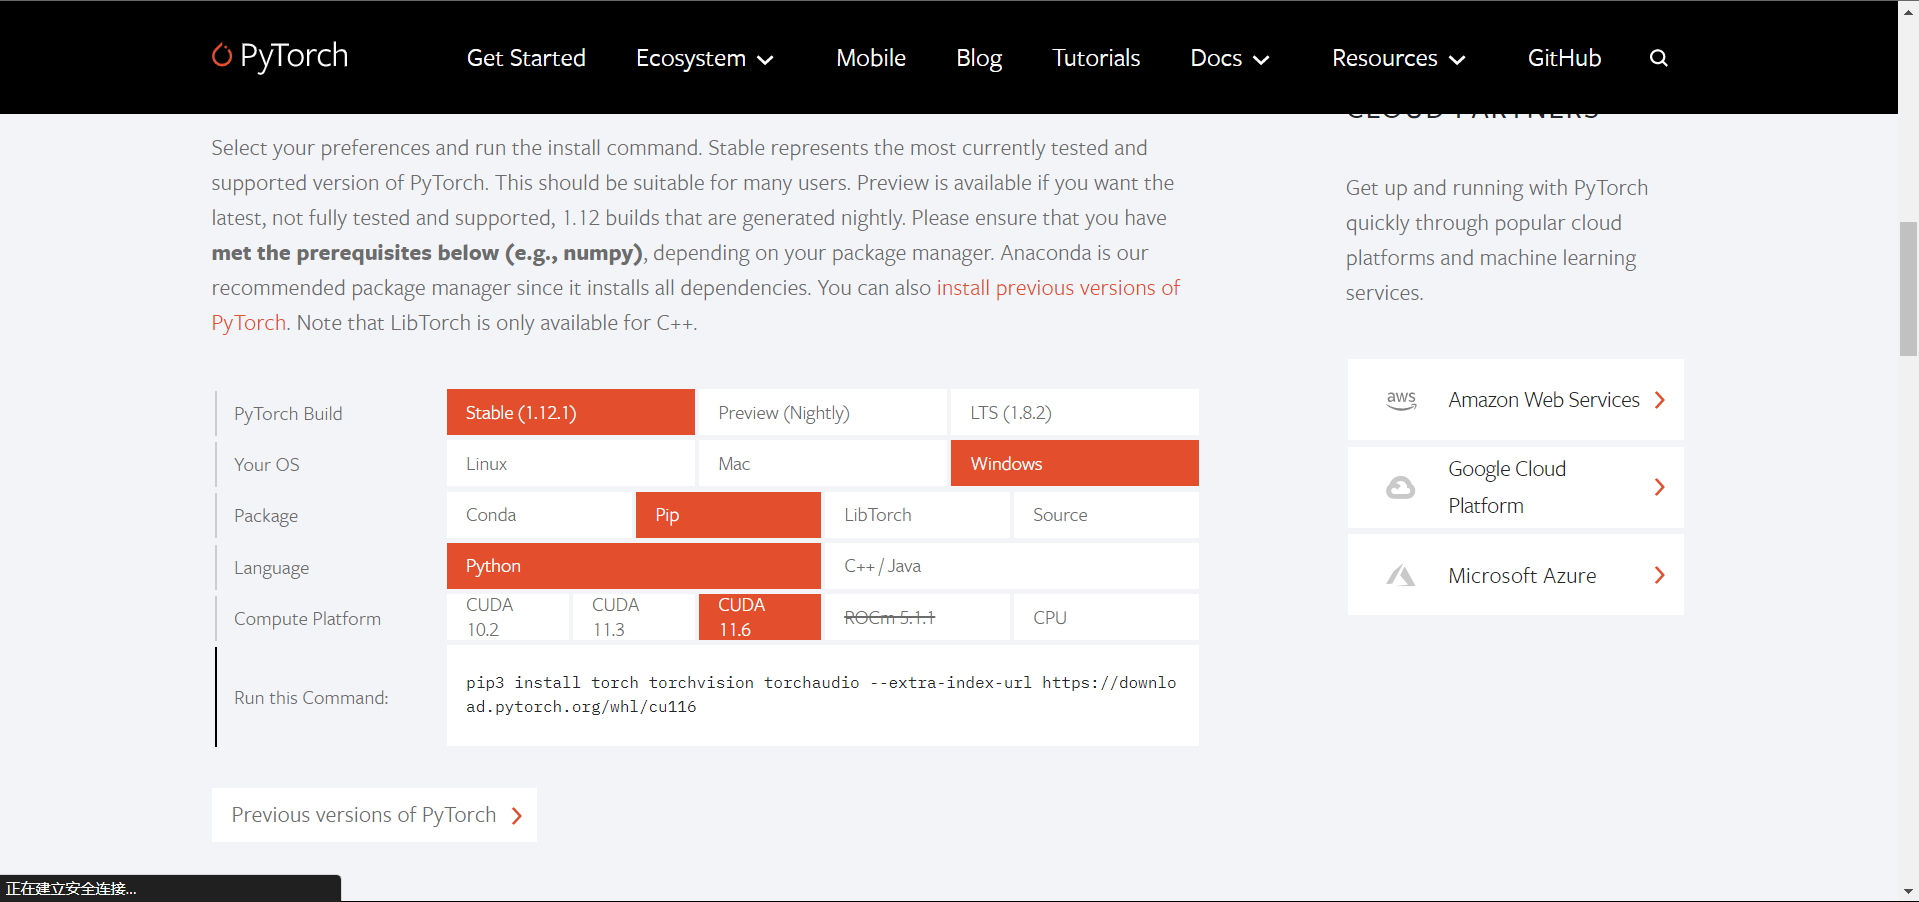Click the Microsoft Azure logo icon

coord(1400,576)
